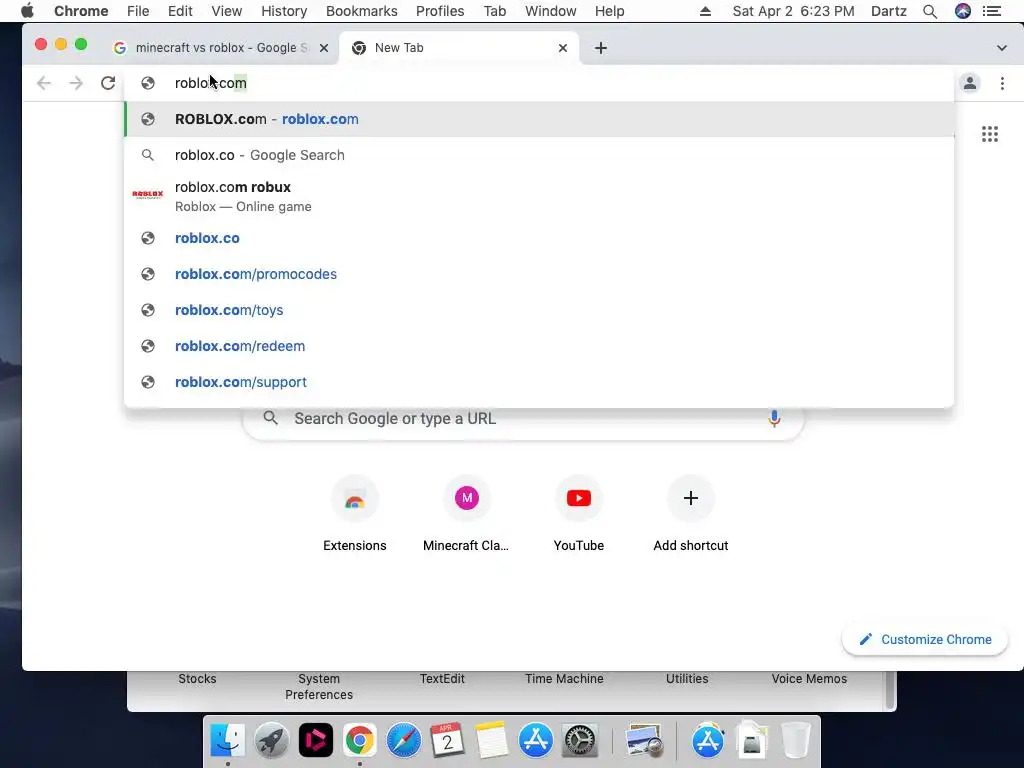The image size is (1024, 768).
Task: Open Chrome's three-dot menu
Action: pos(1002,83)
